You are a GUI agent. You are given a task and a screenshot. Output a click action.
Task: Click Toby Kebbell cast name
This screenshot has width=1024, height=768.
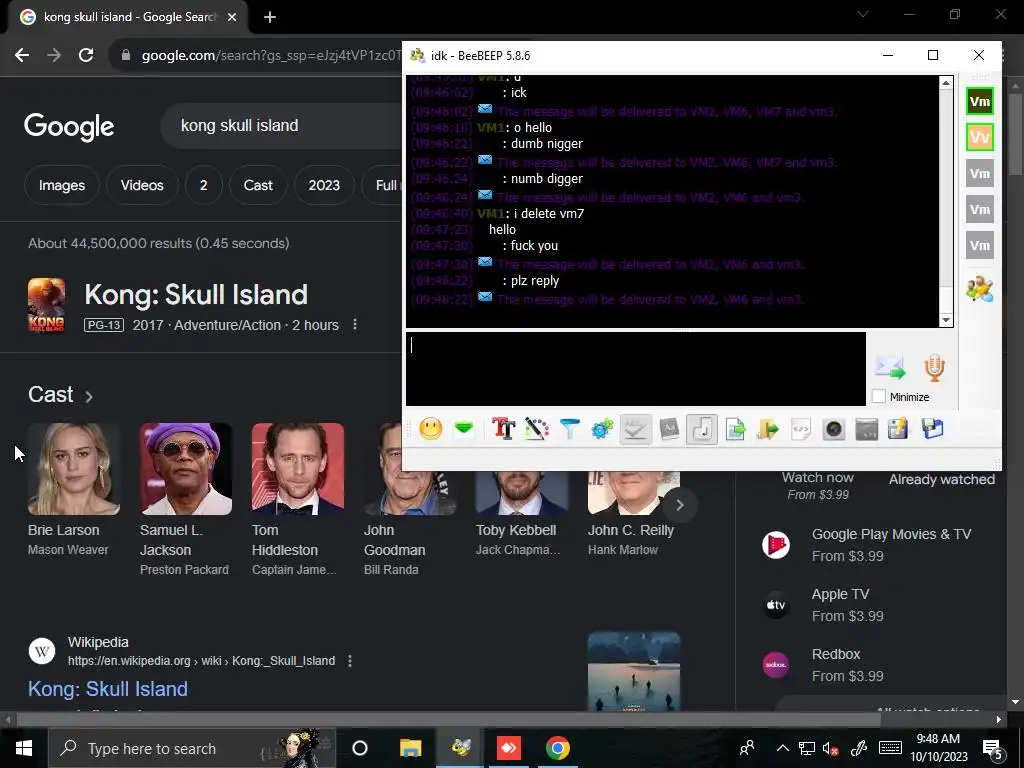[x=516, y=530]
